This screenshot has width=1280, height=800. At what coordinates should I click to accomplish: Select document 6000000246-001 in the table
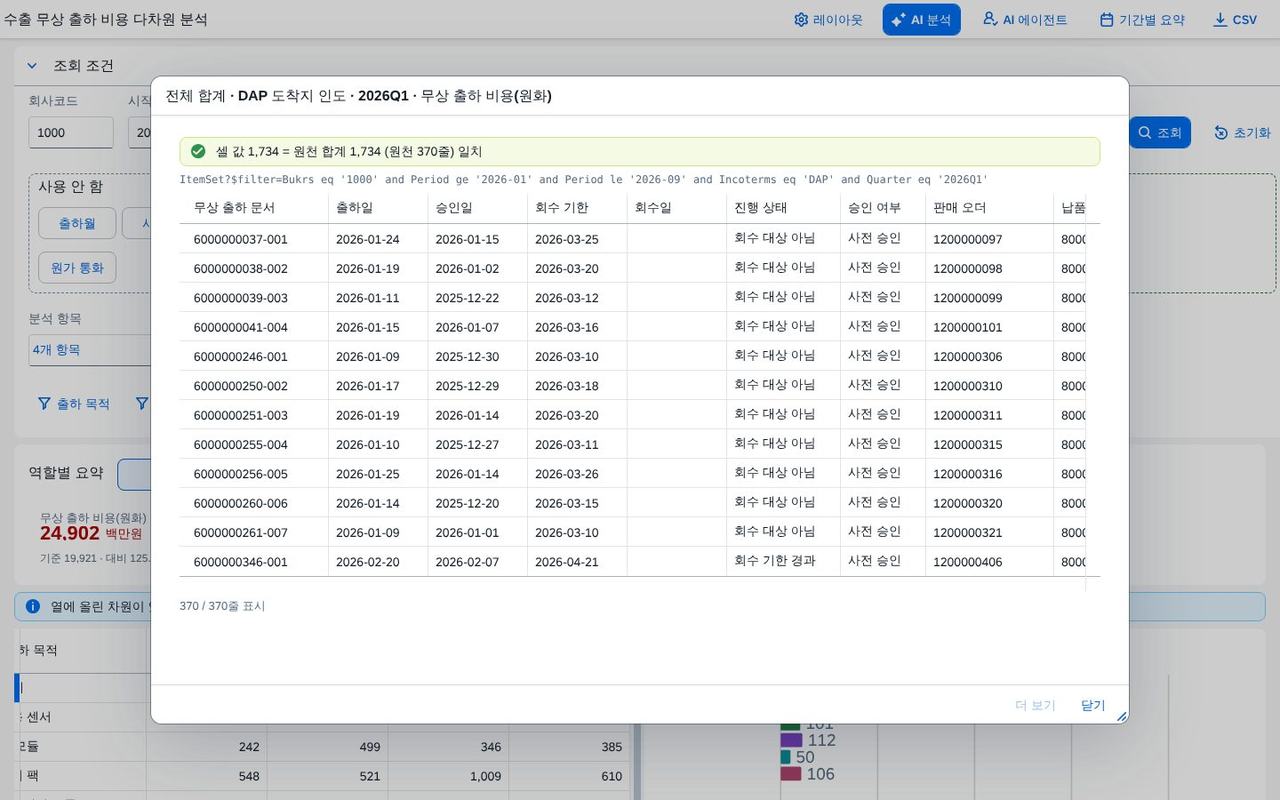click(241, 356)
